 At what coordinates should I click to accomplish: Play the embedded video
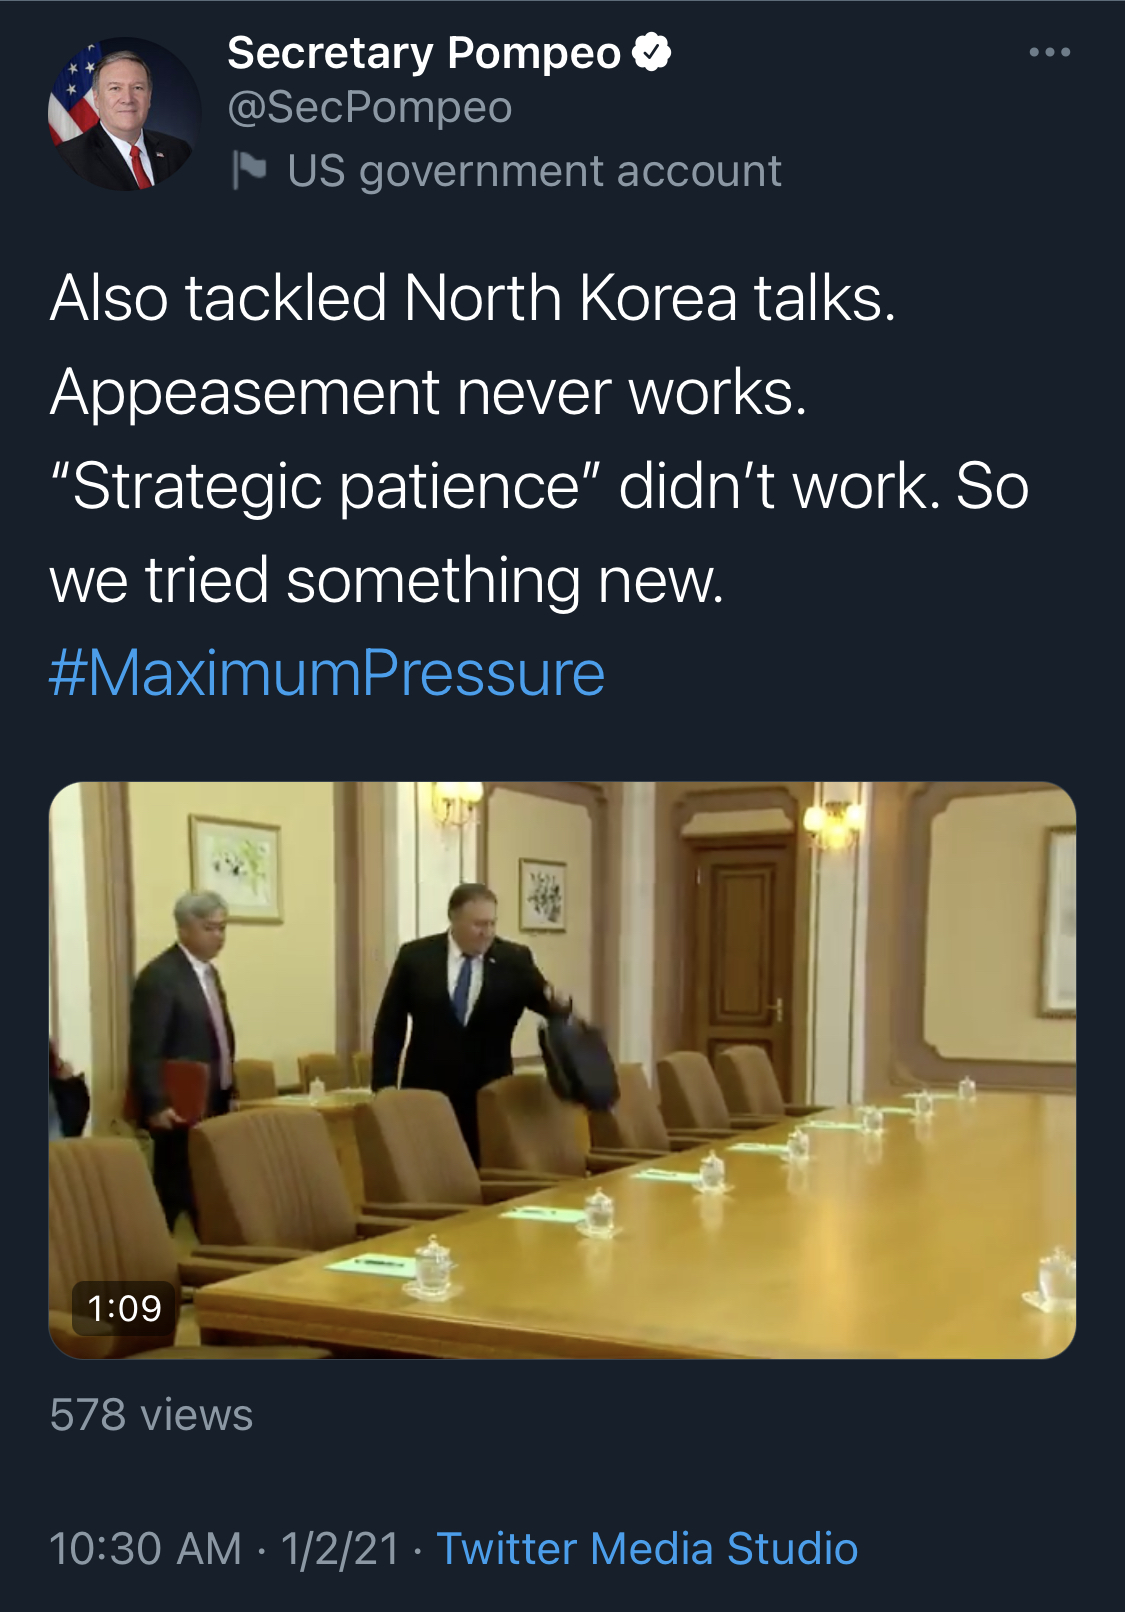click(562, 1070)
